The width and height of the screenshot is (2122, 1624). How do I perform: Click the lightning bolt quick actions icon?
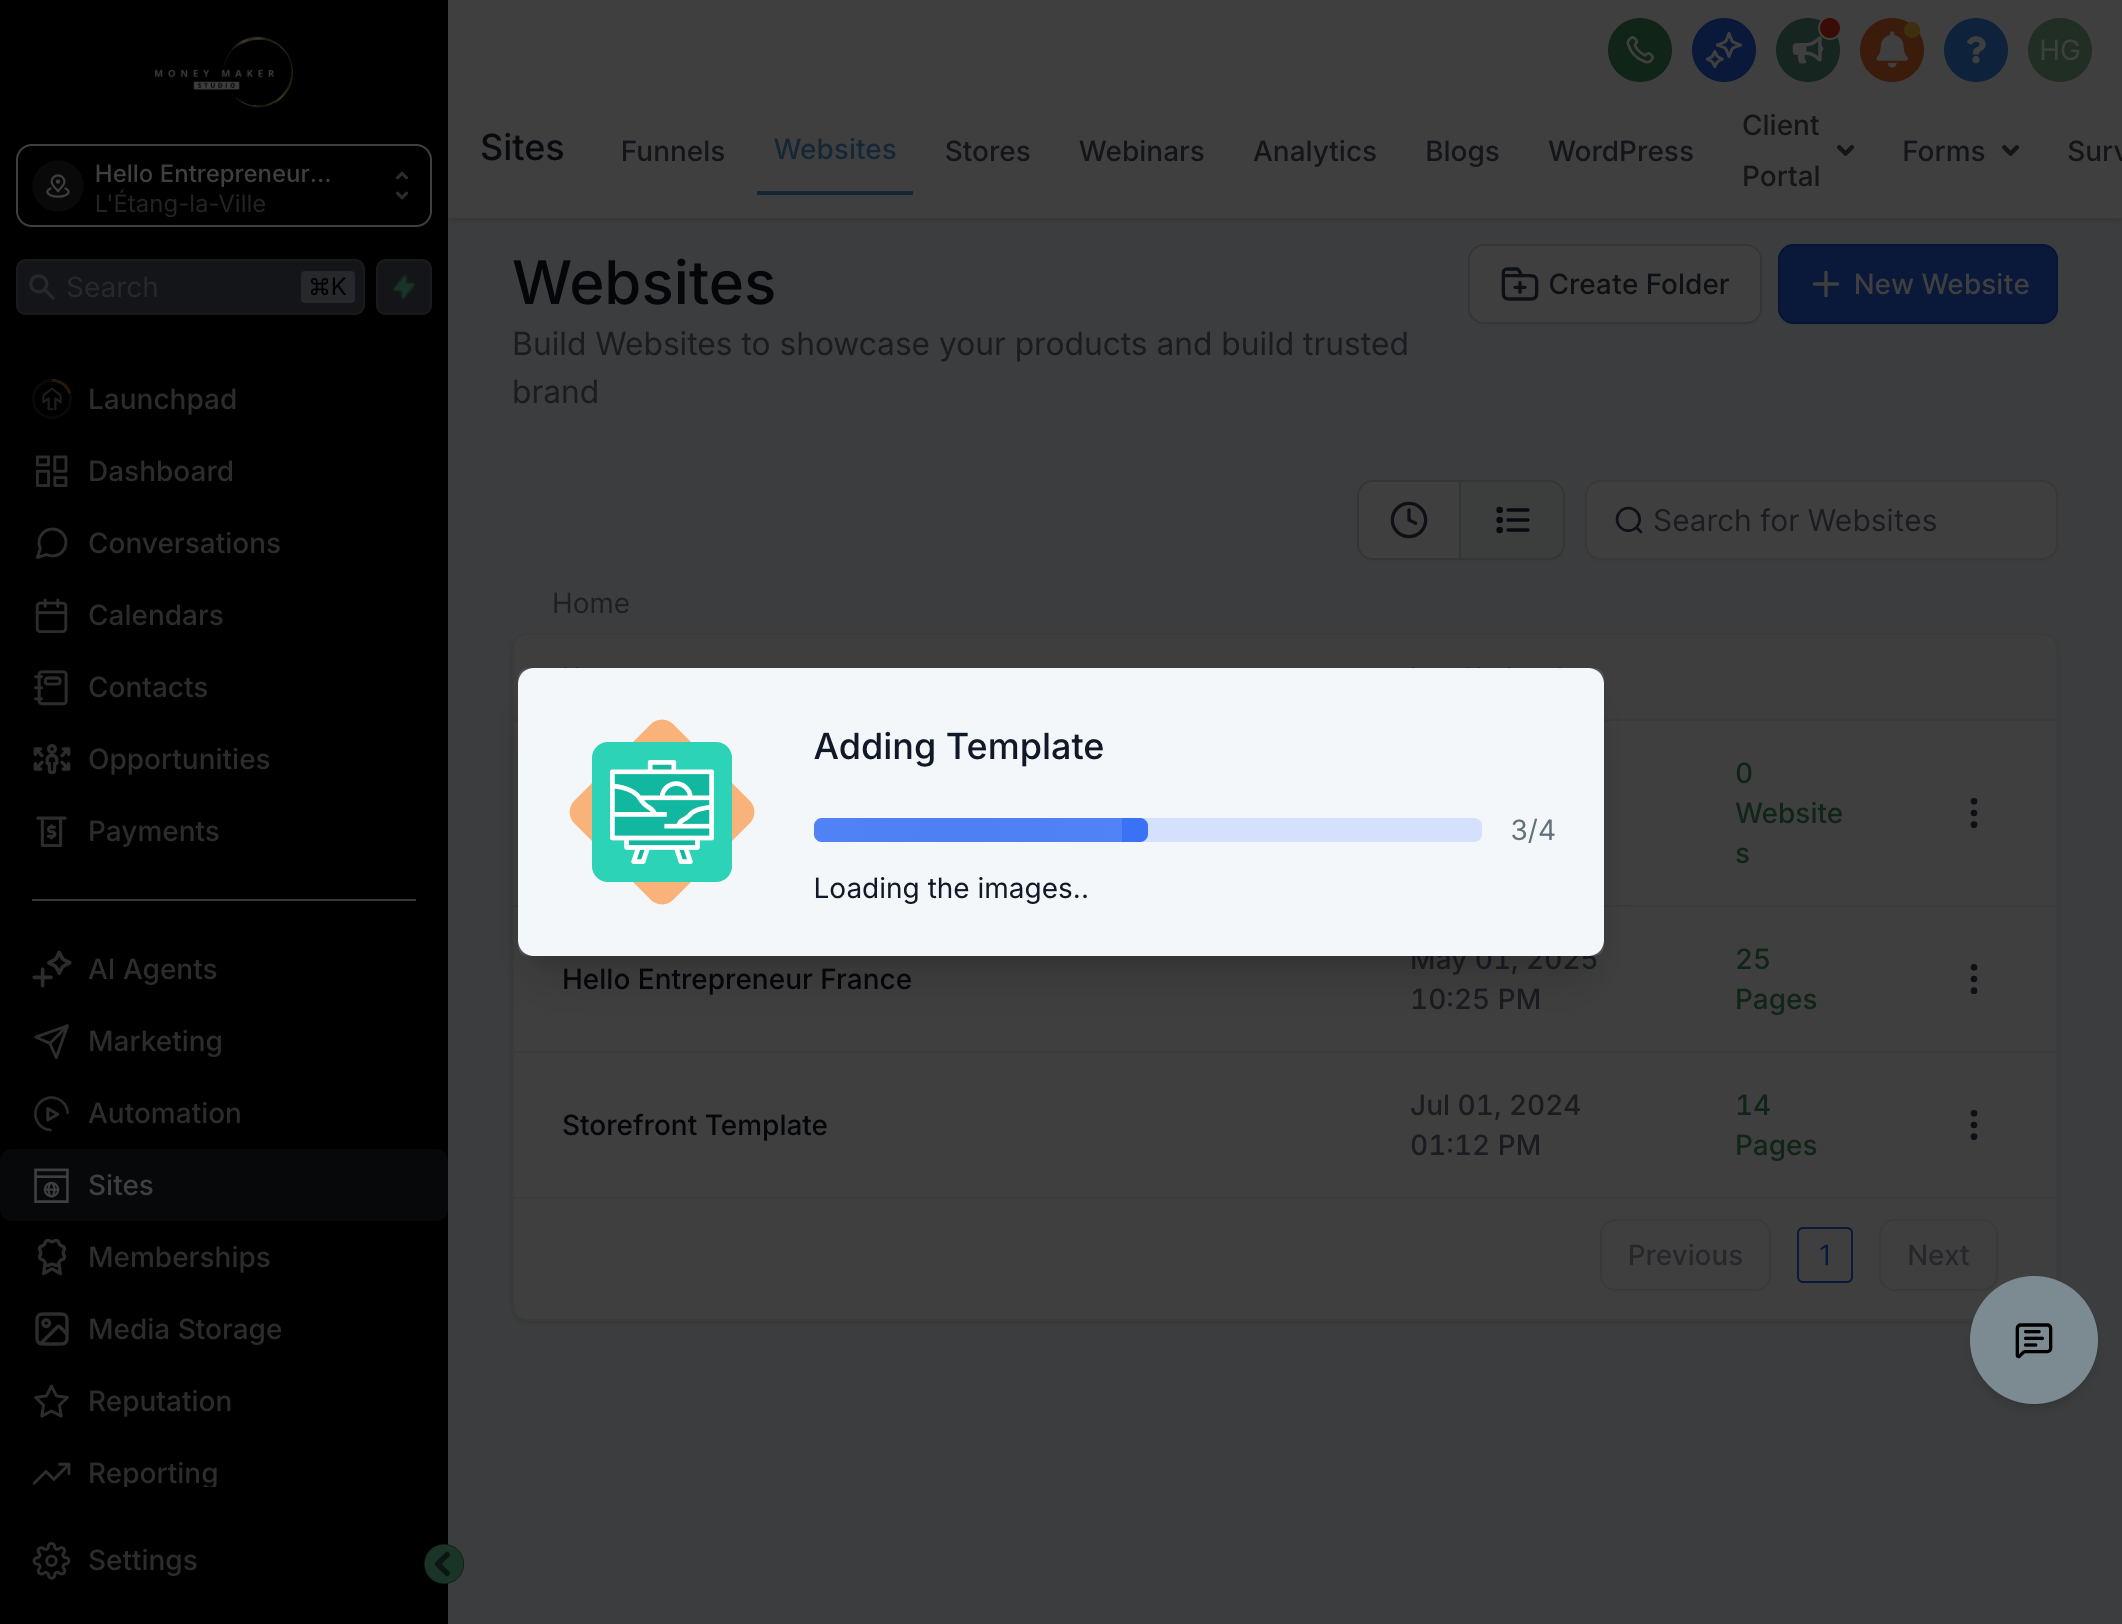pyautogui.click(x=404, y=287)
